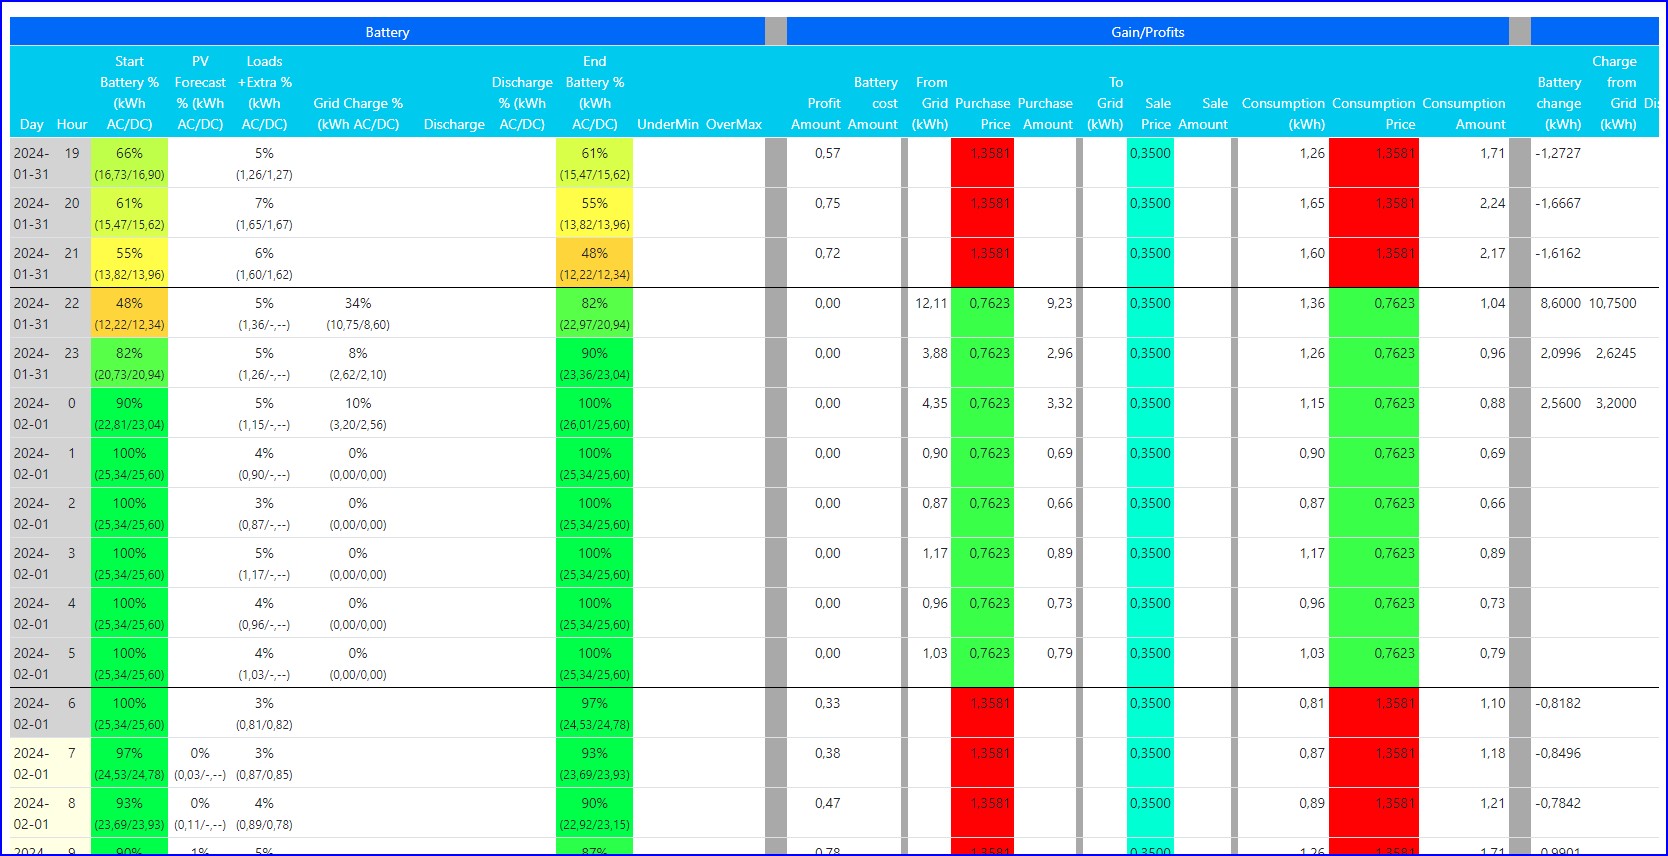The height and width of the screenshot is (856, 1668).
Task: Click the Gain/Profits section header bar
Action: pos(1147,32)
